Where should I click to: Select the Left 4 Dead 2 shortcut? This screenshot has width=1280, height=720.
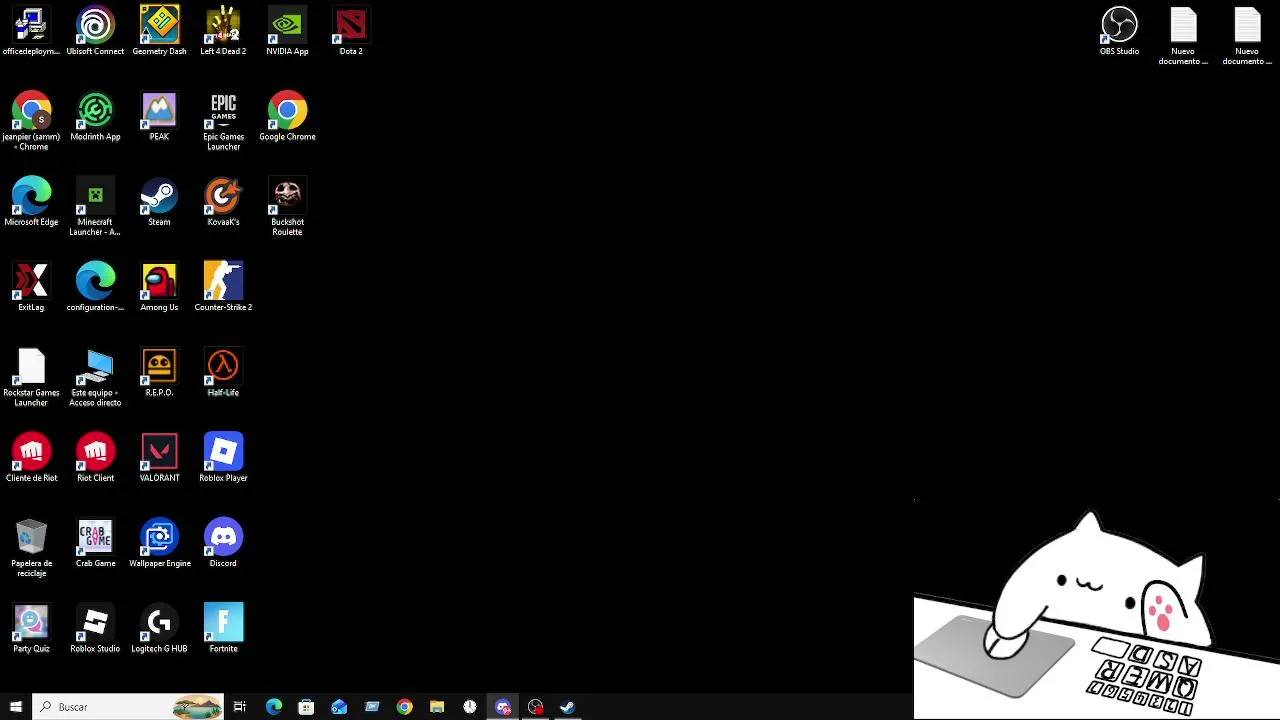[x=223, y=31]
